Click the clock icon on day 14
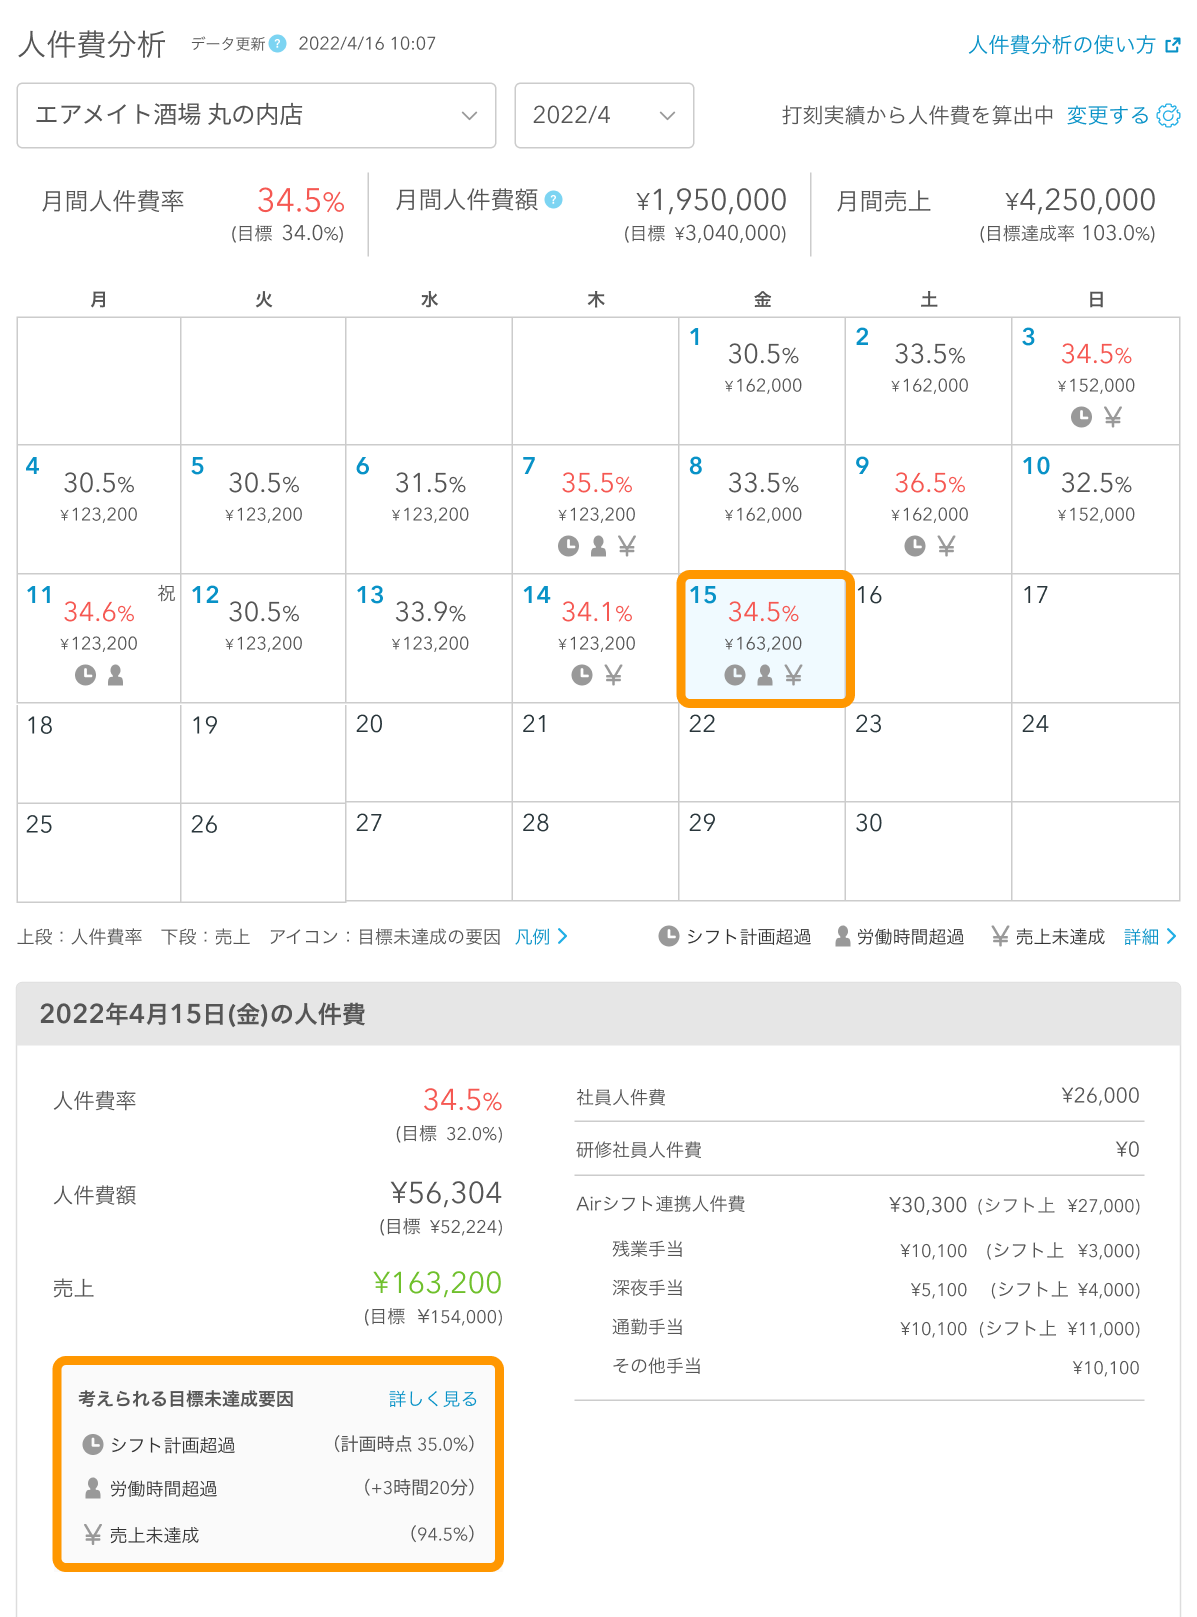Screen dimensions: 1197x1617 (x=582, y=675)
